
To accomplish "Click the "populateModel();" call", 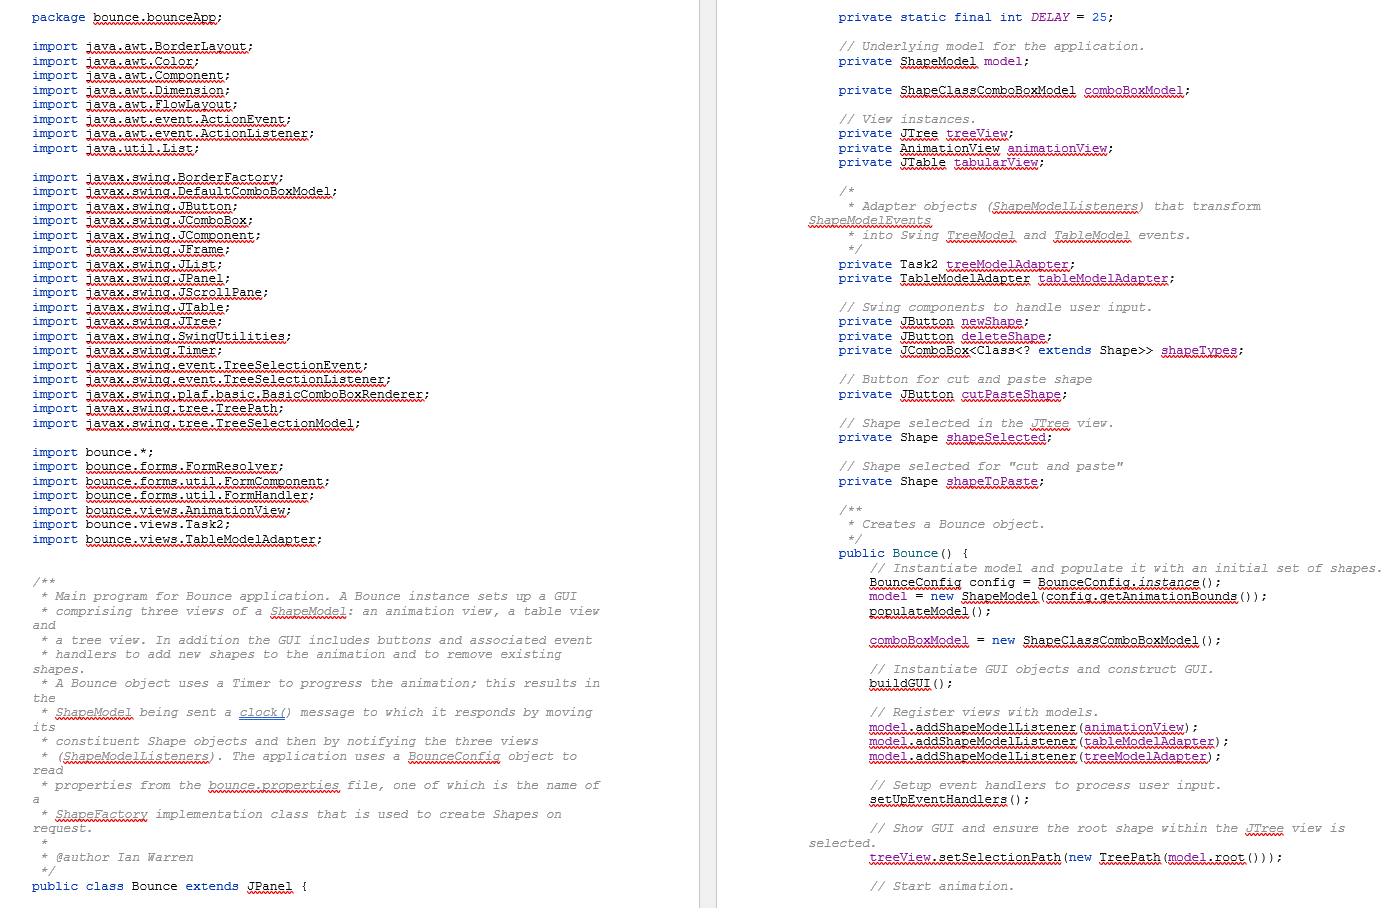I will [x=930, y=611].
